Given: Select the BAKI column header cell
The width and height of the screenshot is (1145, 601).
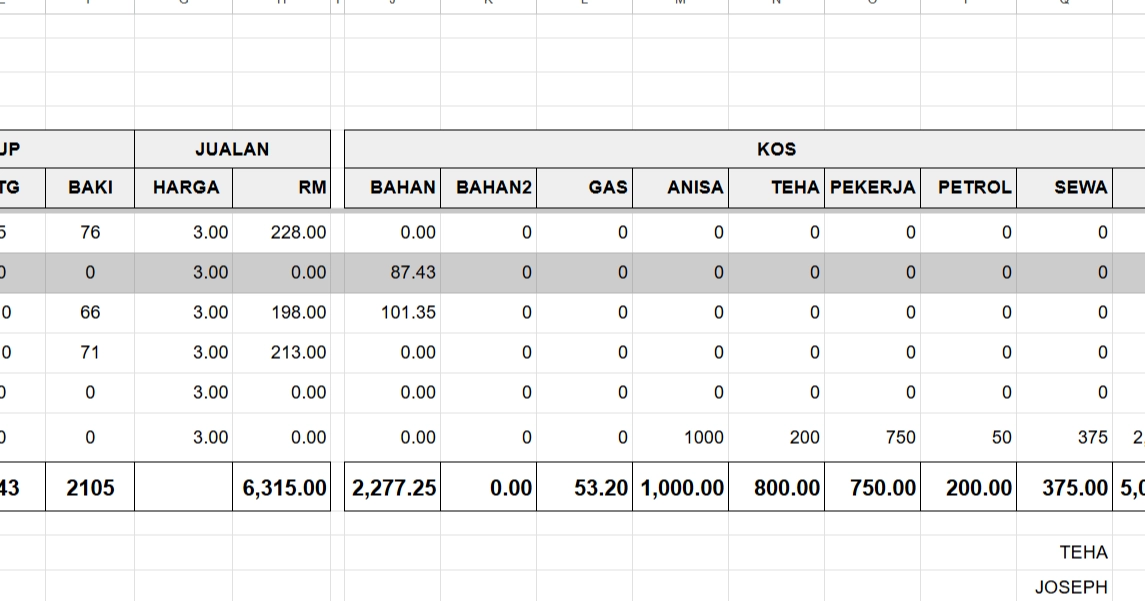Looking at the screenshot, I should coord(90,187).
